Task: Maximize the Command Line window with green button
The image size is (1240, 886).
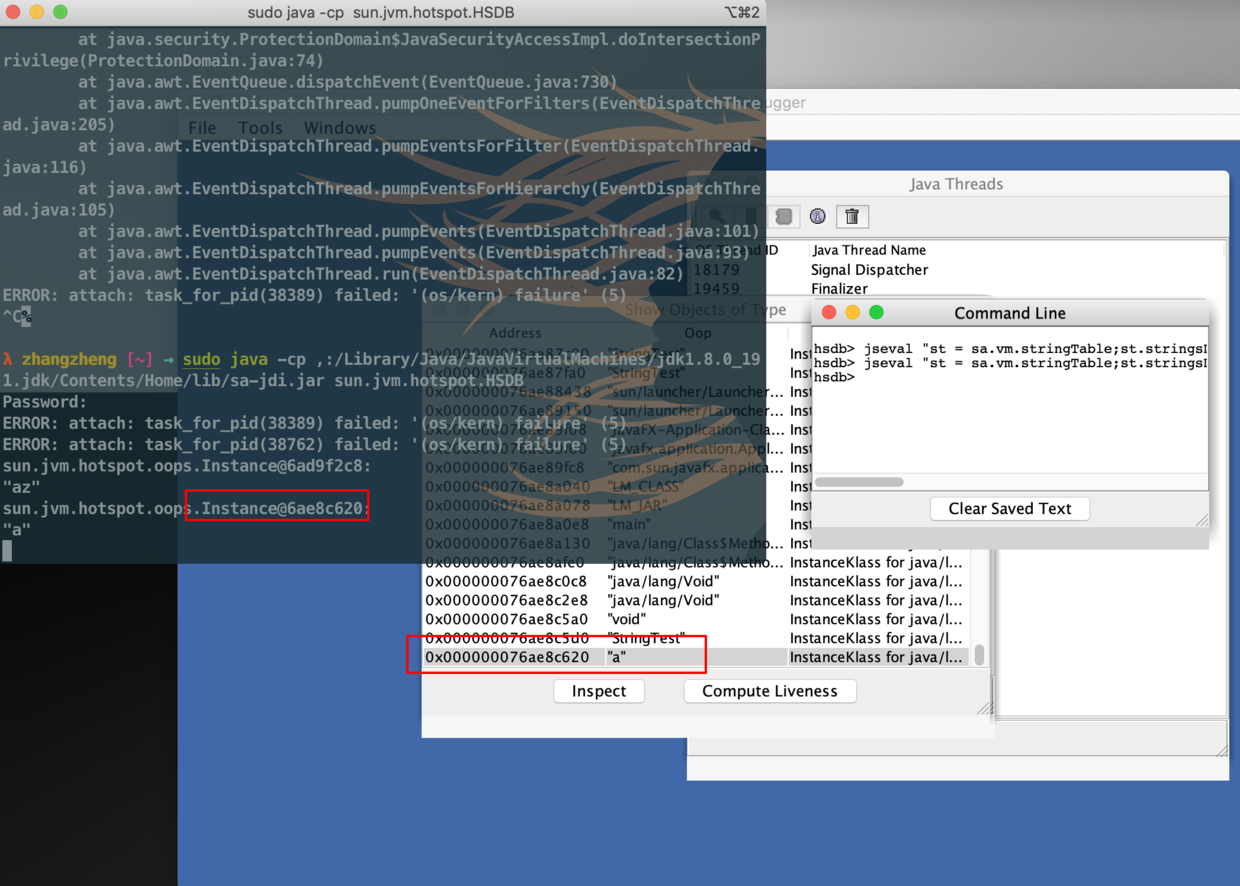Action: [x=877, y=313]
